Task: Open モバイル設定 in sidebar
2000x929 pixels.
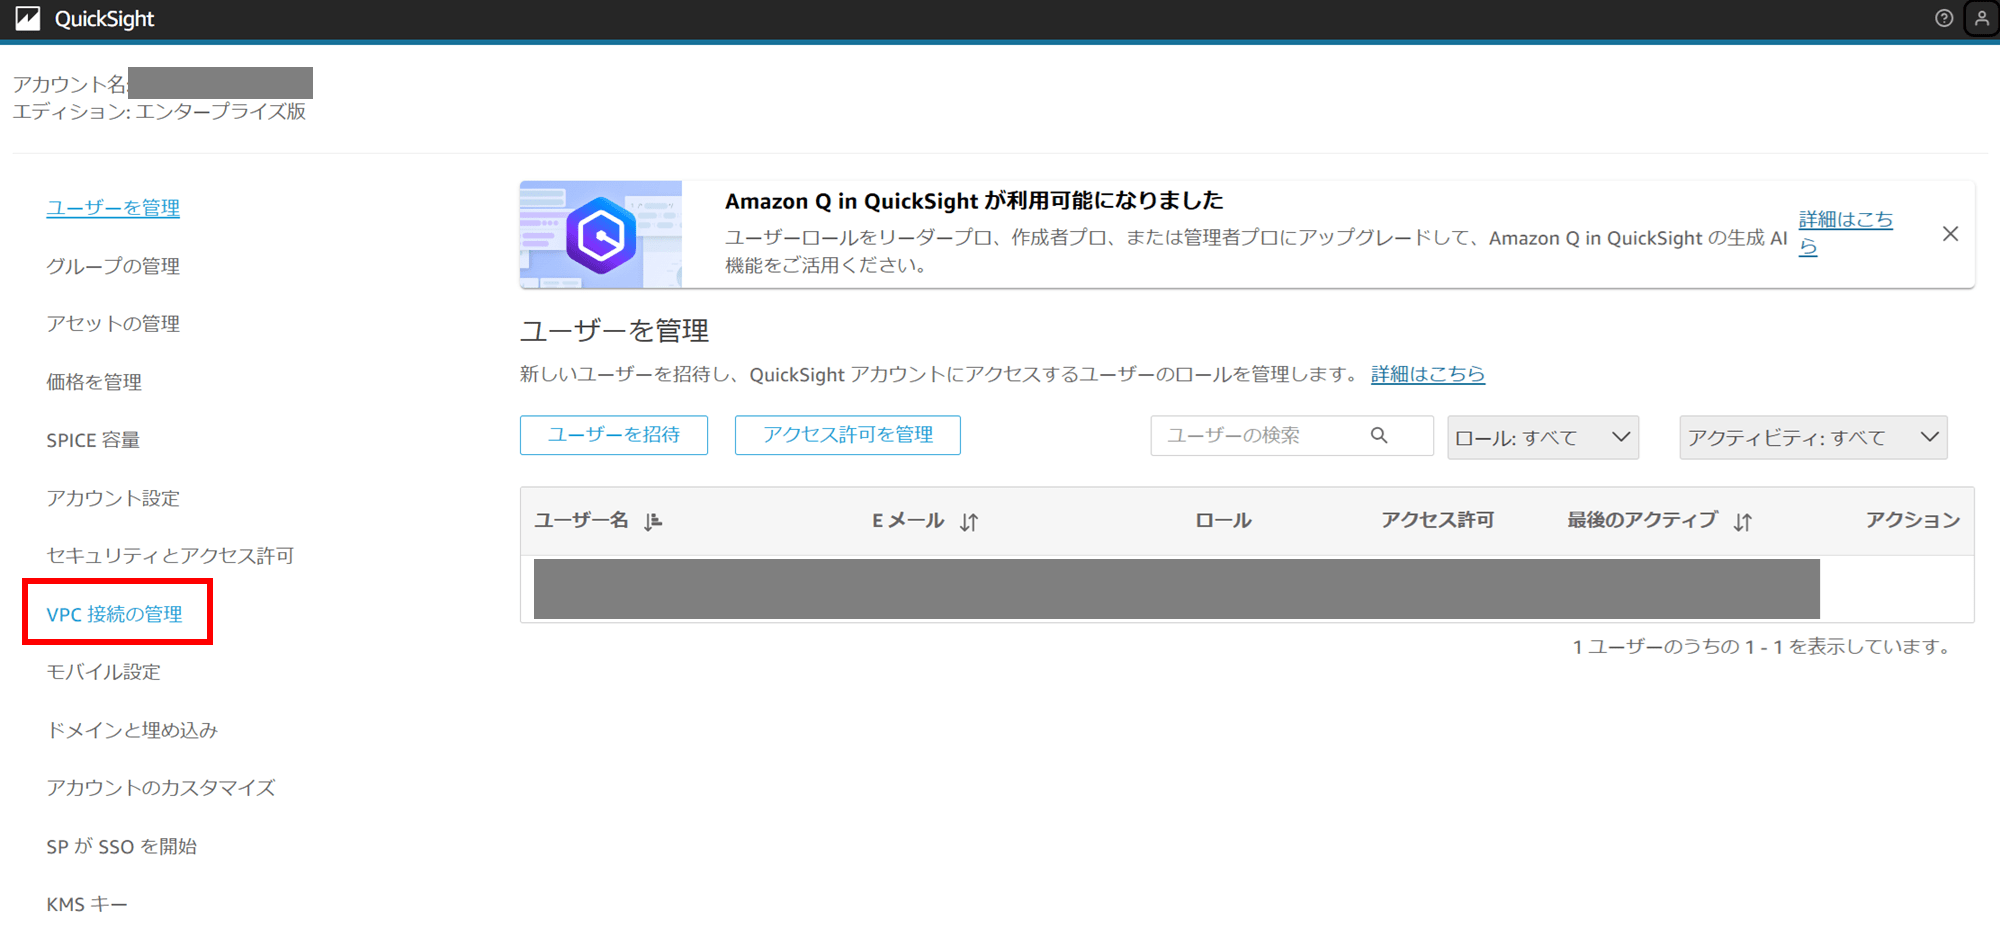Action: coord(103,672)
